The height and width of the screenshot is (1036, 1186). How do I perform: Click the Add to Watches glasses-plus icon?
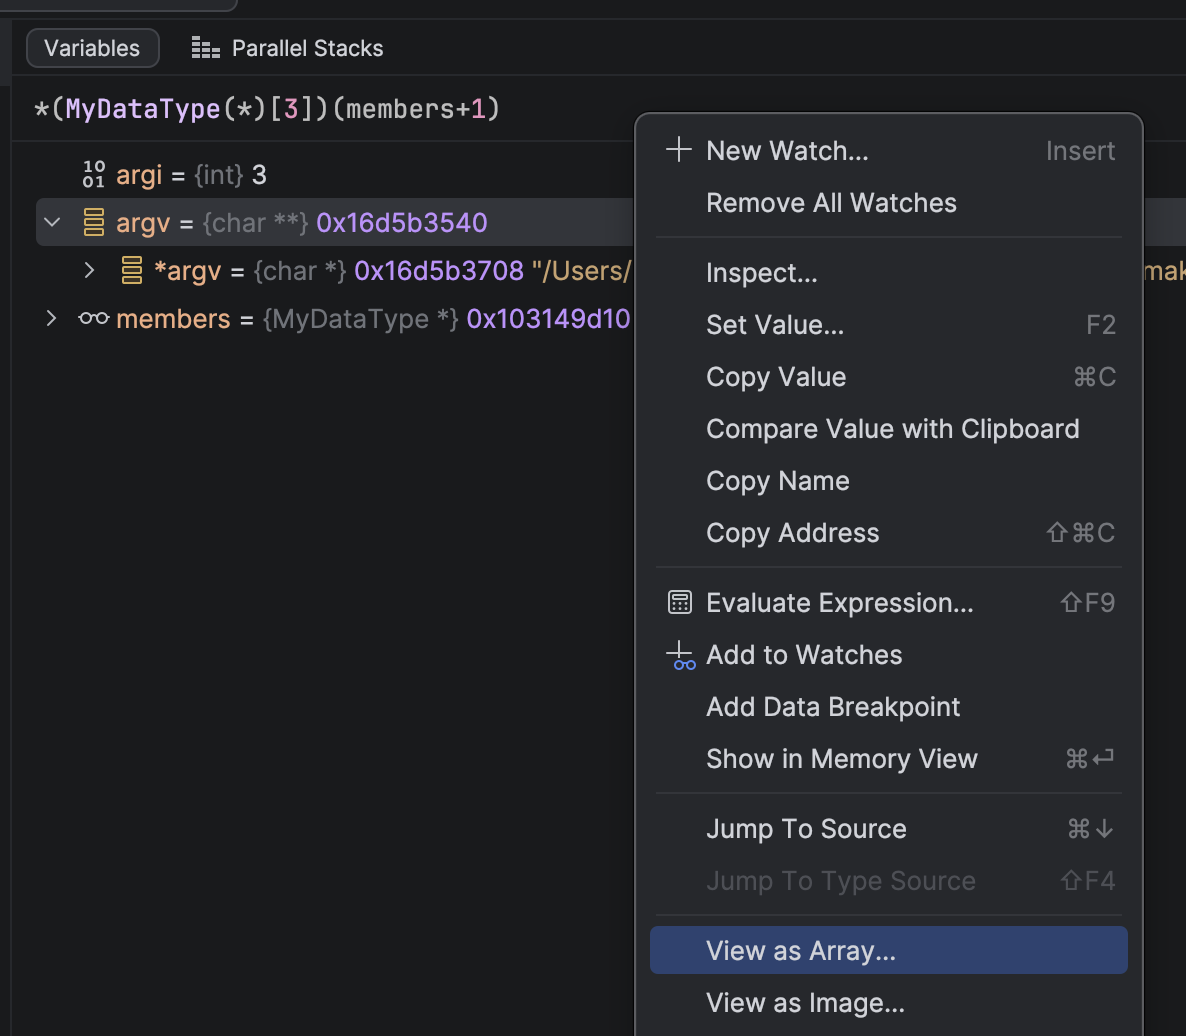pos(681,656)
